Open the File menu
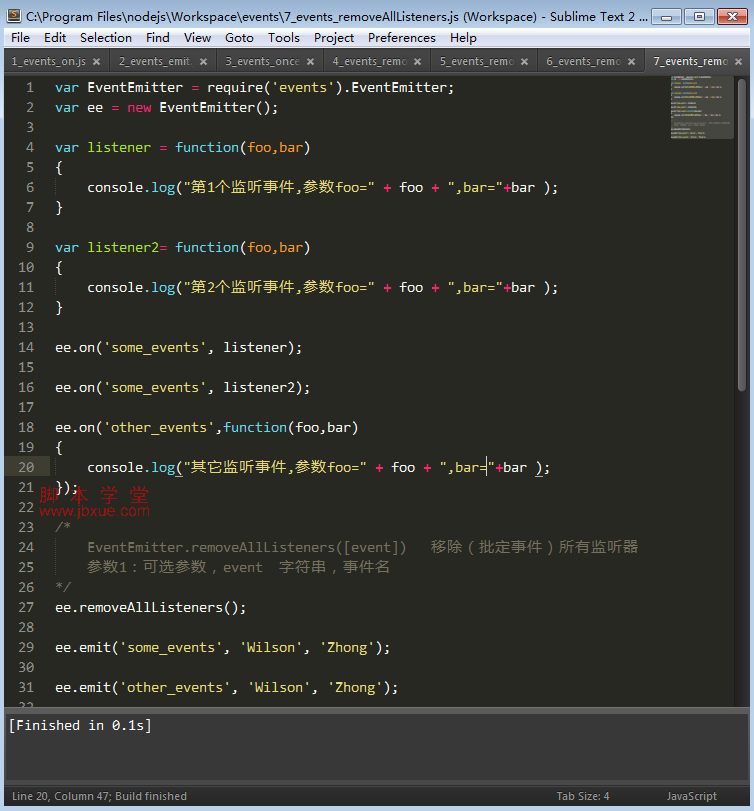 point(20,38)
